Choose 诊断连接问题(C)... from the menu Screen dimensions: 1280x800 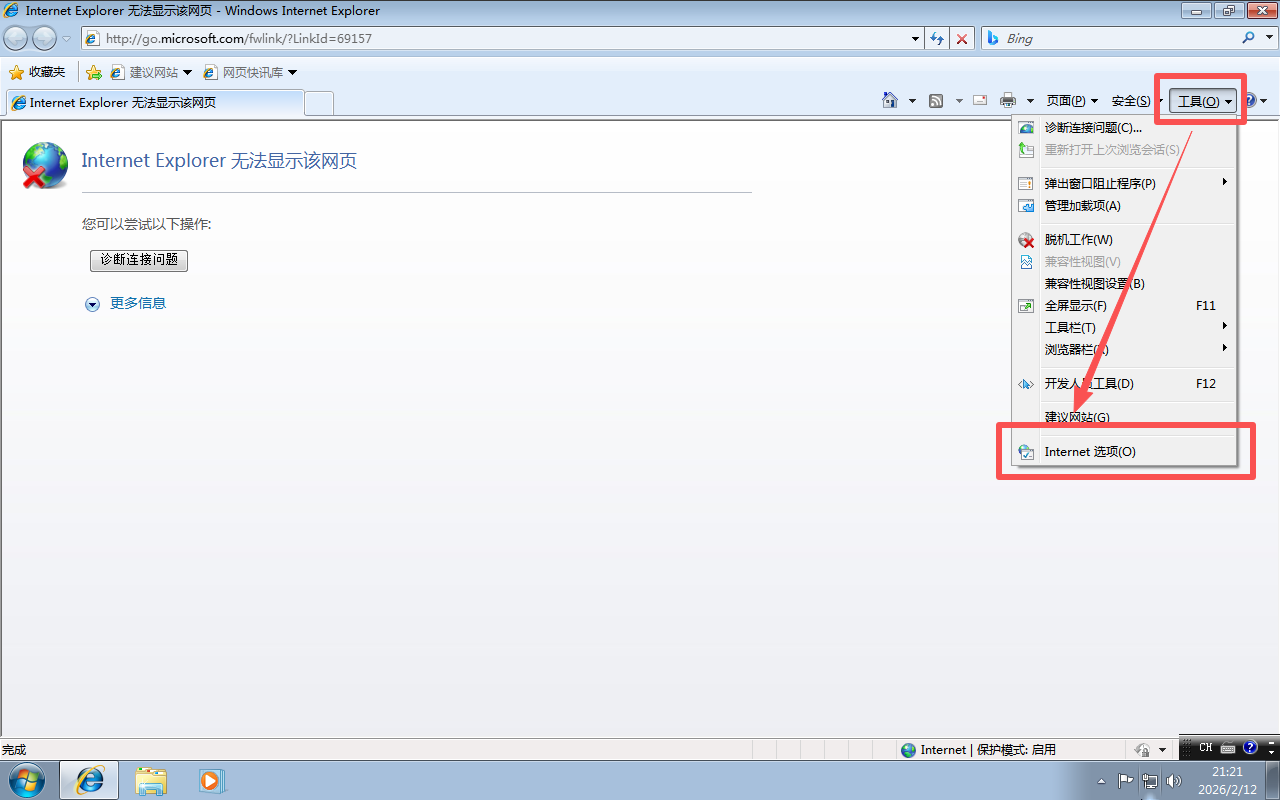click(1125, 128)
